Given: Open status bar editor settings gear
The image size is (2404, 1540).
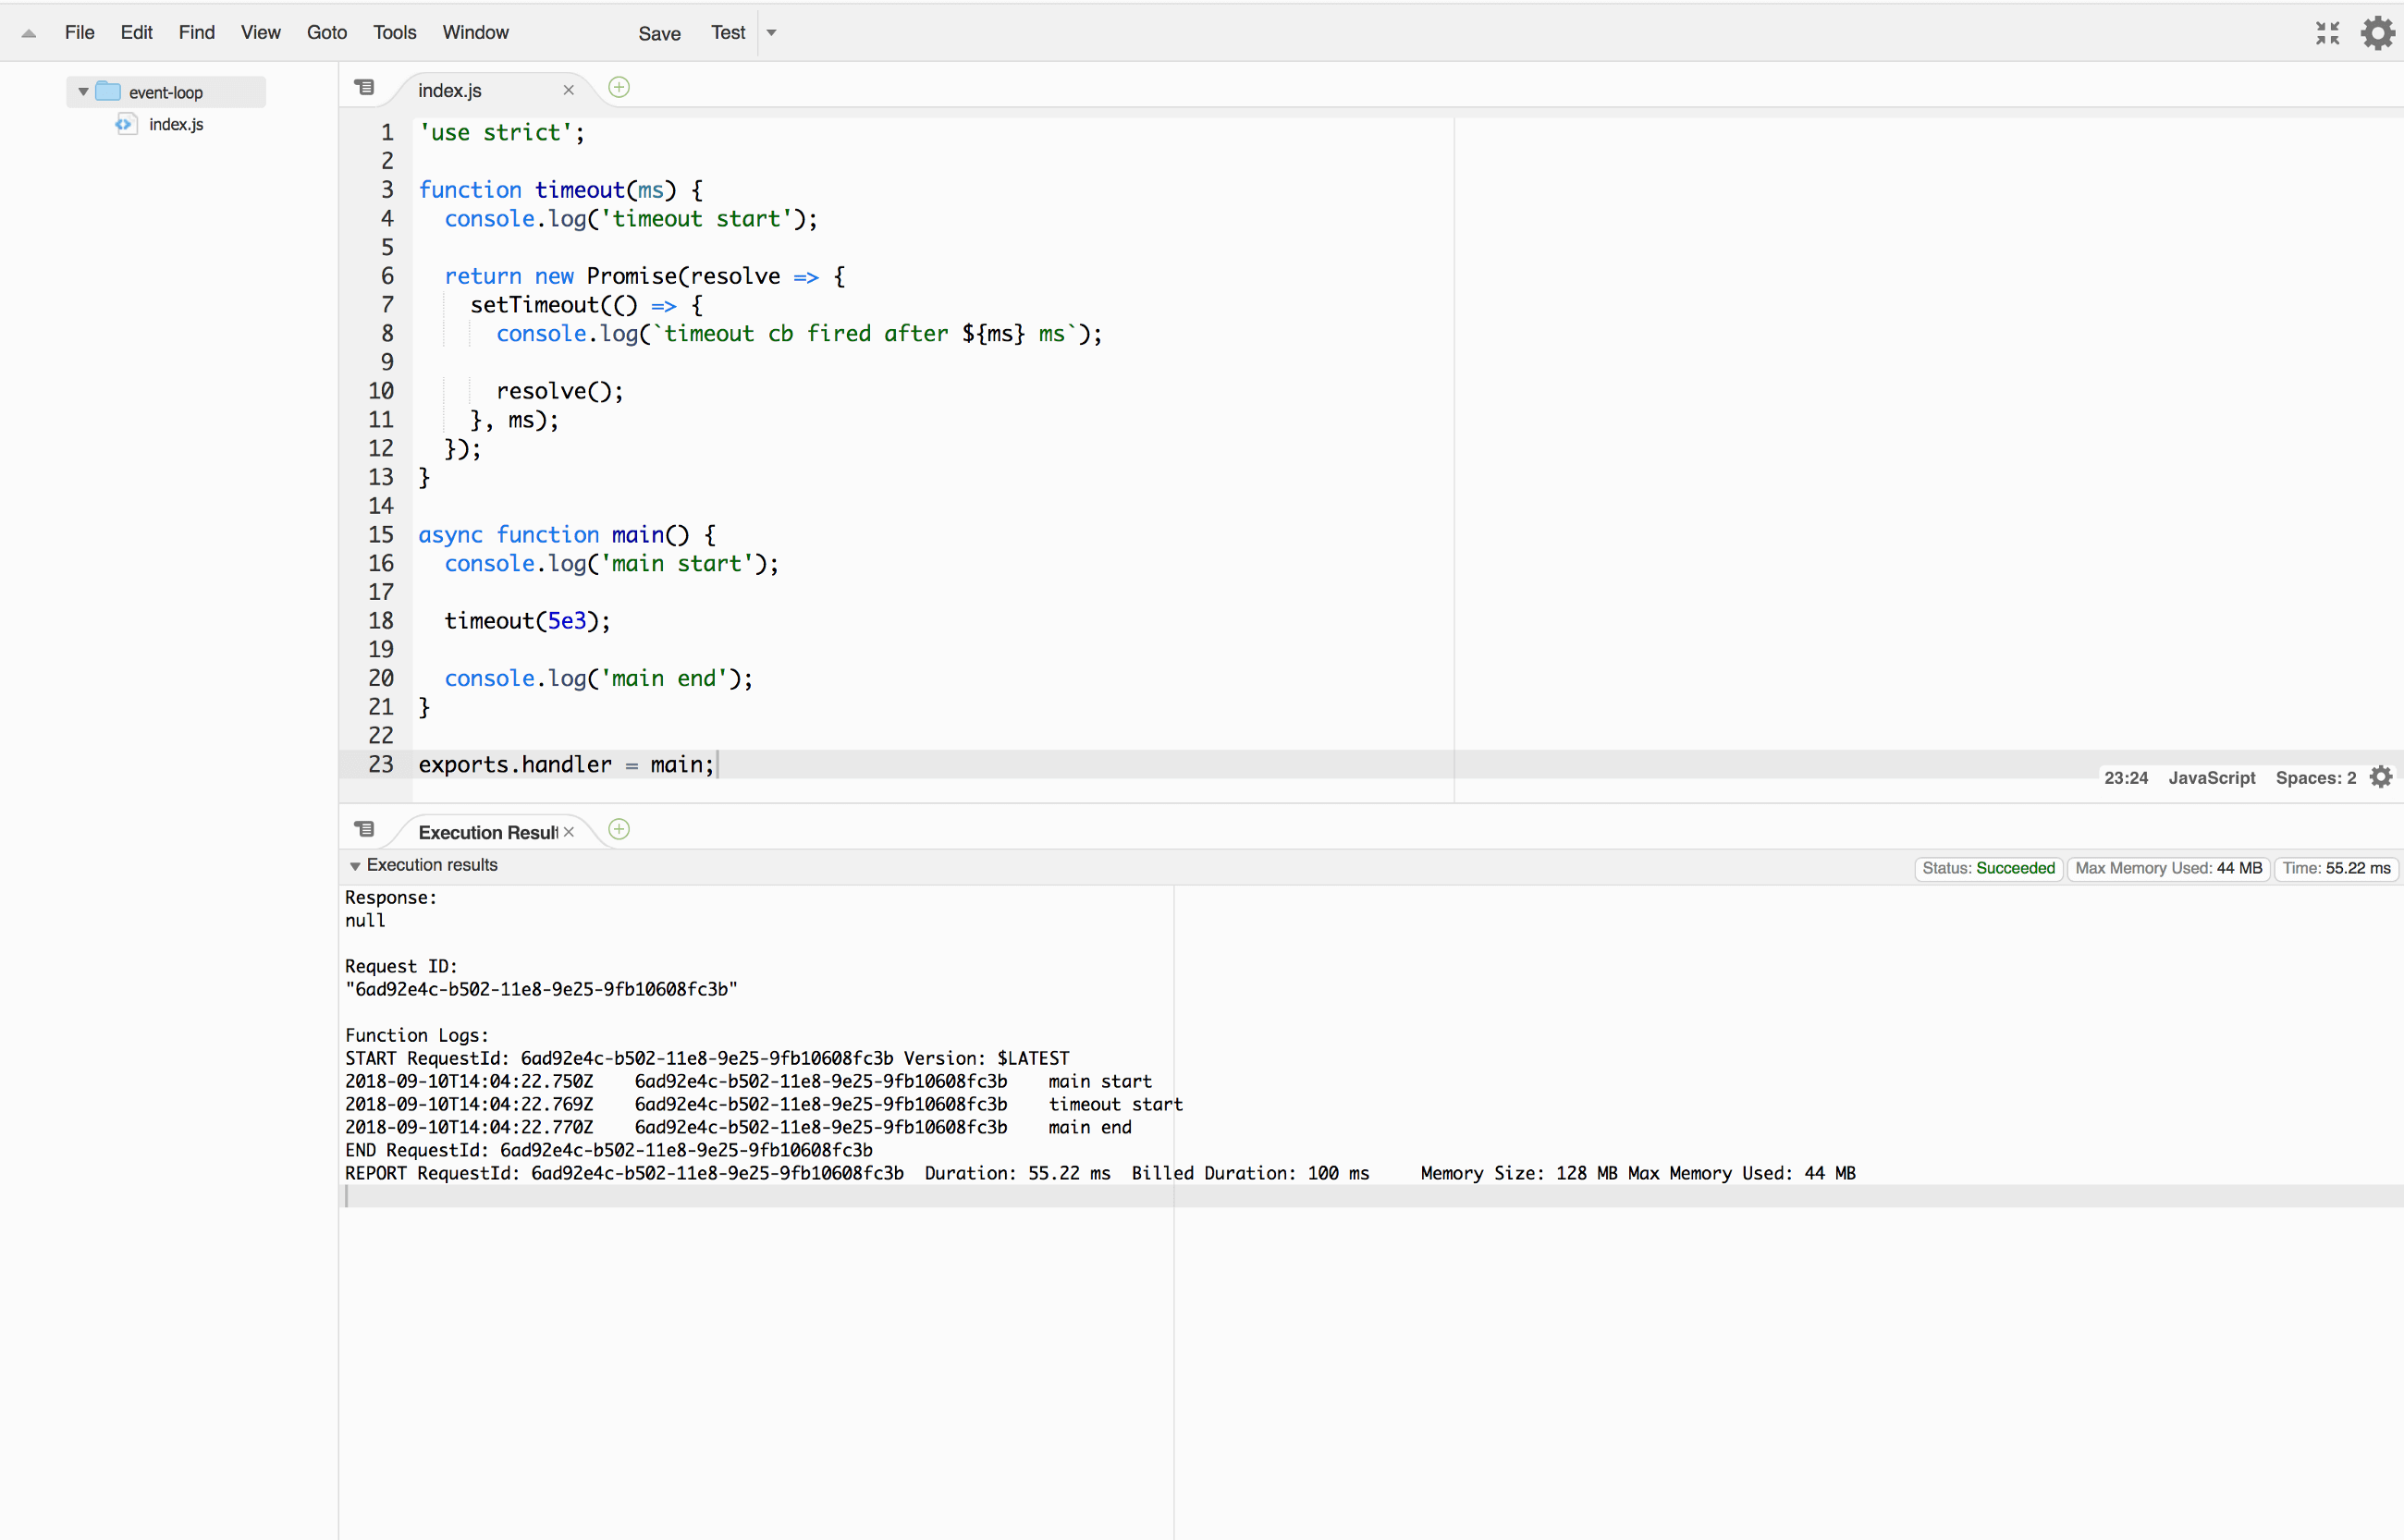Looking at the screenshot, I should pyautogui.click(x=2381, y=777).
